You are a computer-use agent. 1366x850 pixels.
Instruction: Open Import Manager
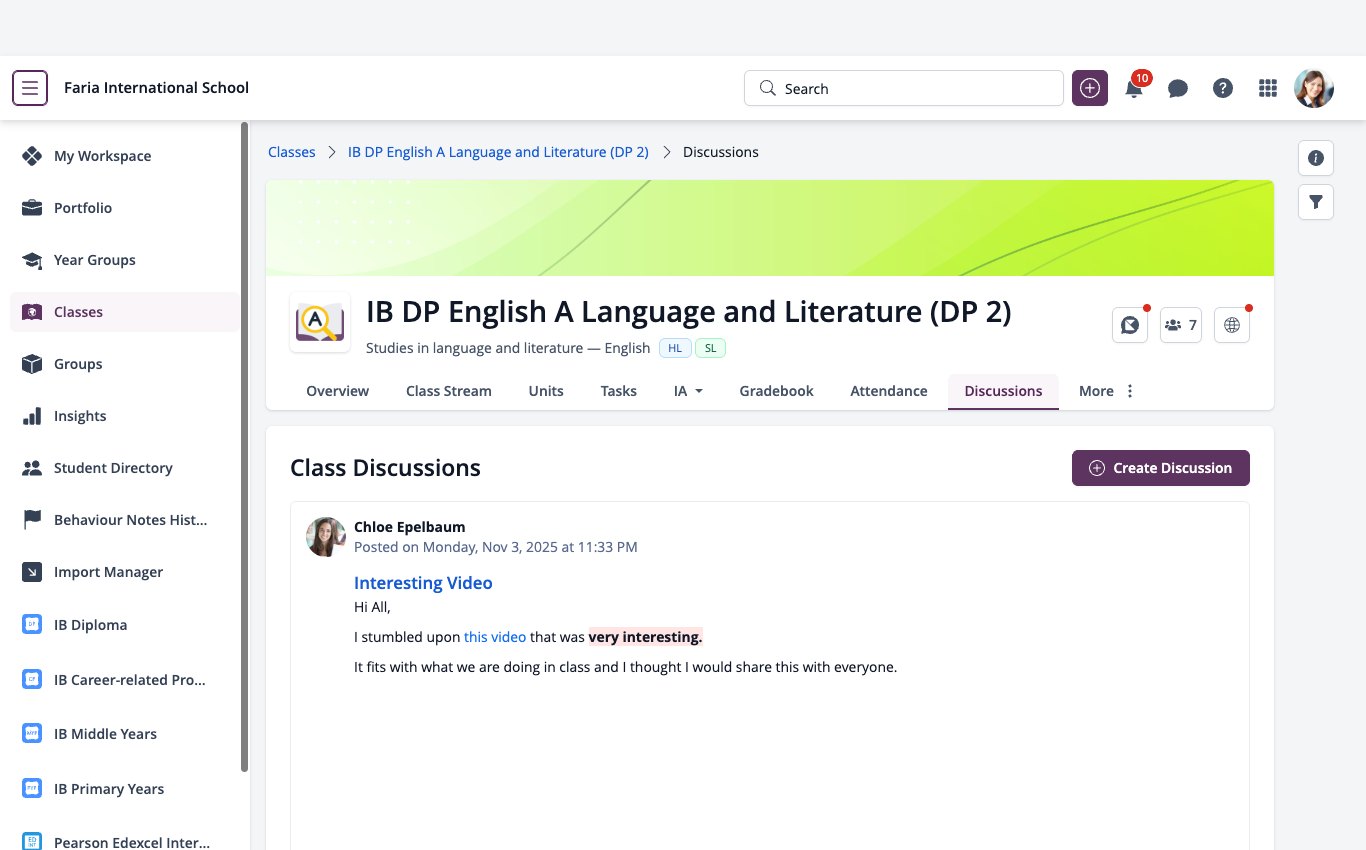click(x=125, y=572)
